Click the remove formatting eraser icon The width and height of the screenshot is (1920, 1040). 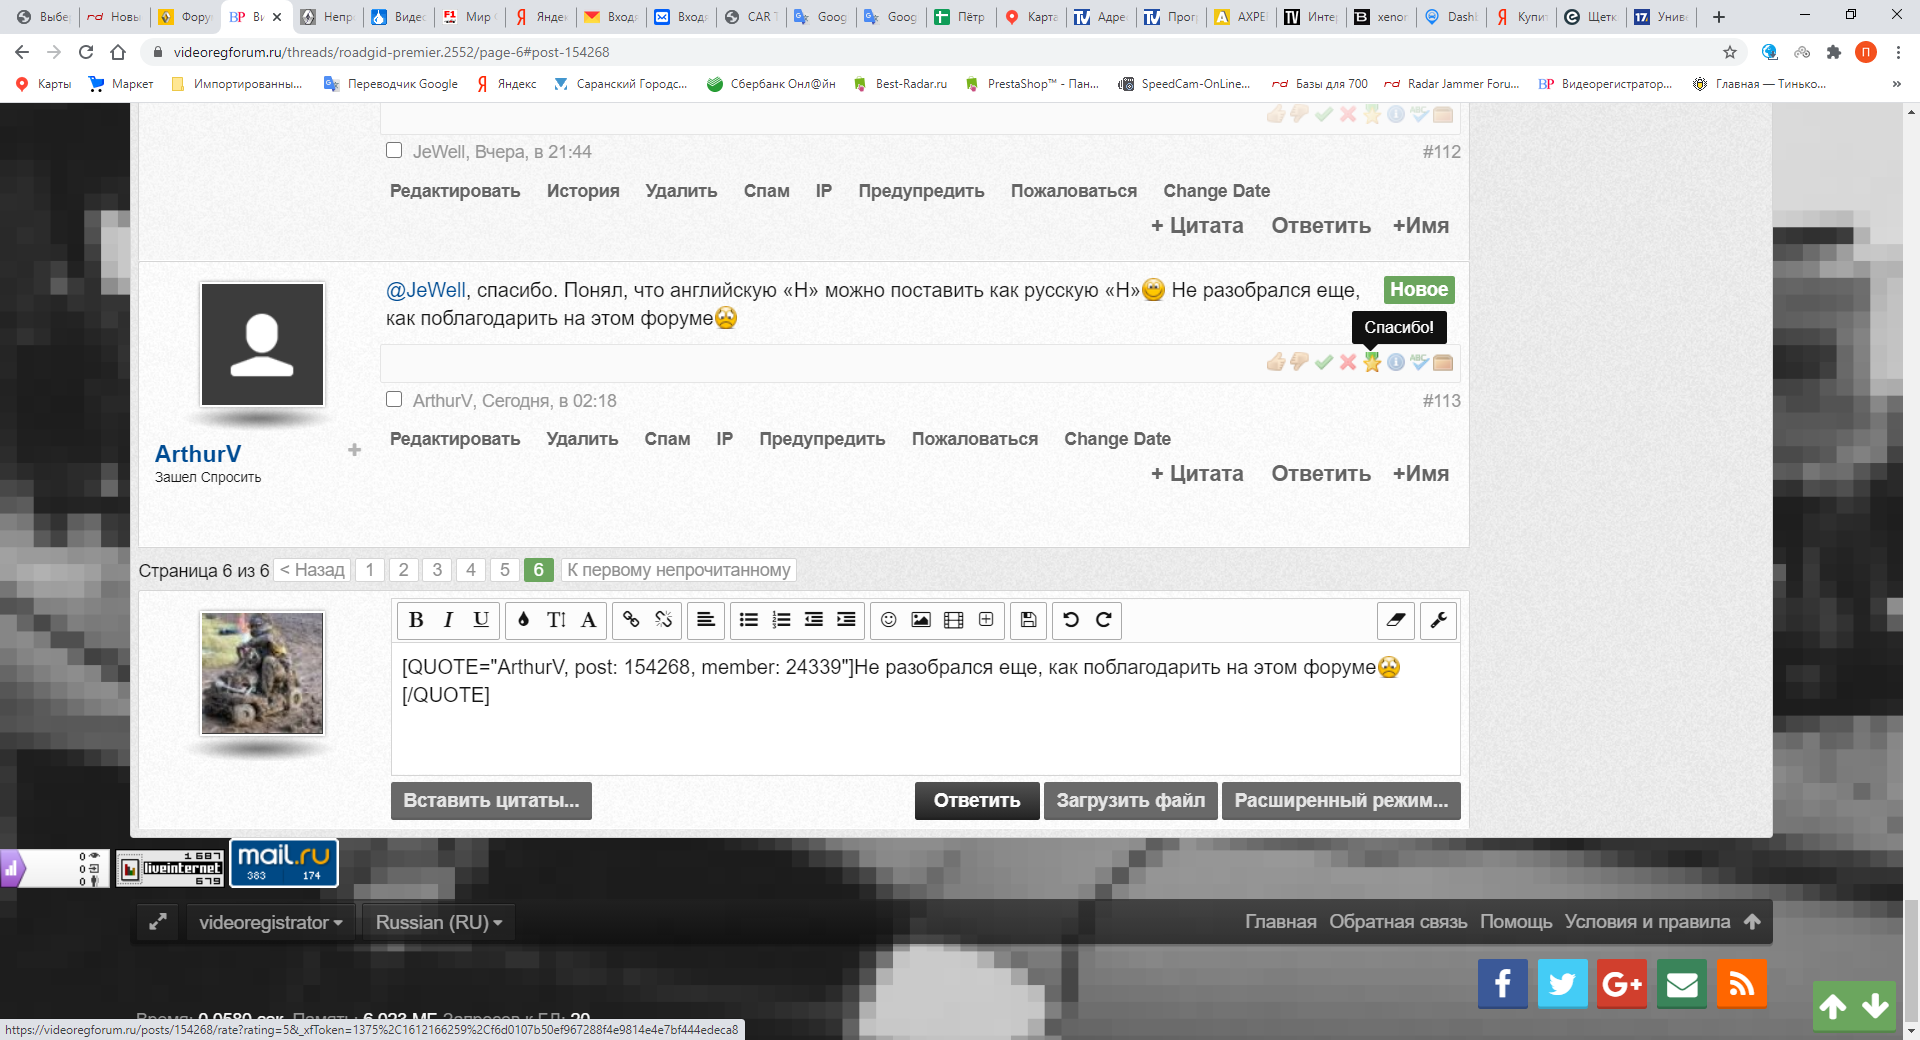[x=1396, y=620]
